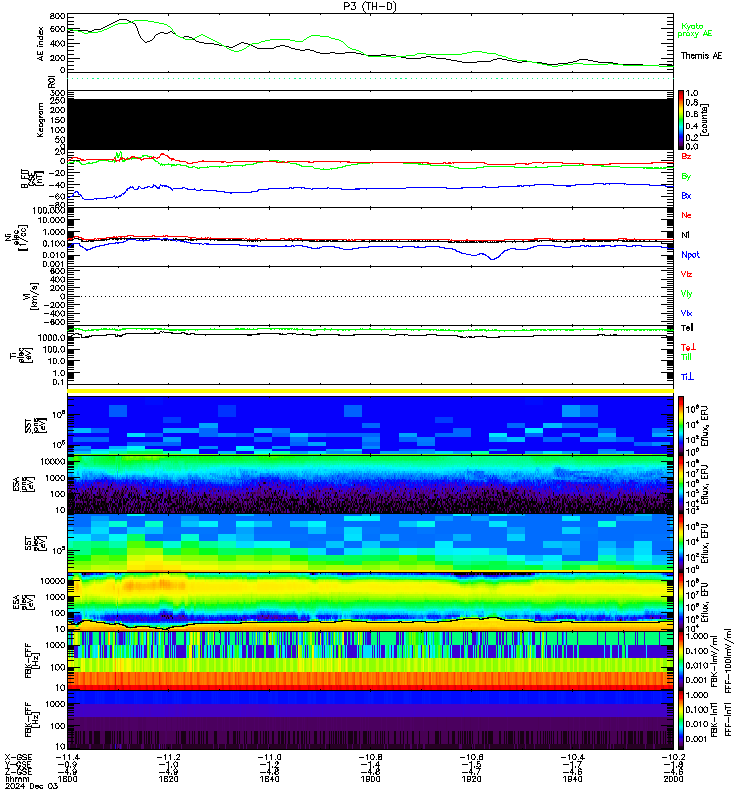Select the black Ni density legend label

(x=685, y=235)
